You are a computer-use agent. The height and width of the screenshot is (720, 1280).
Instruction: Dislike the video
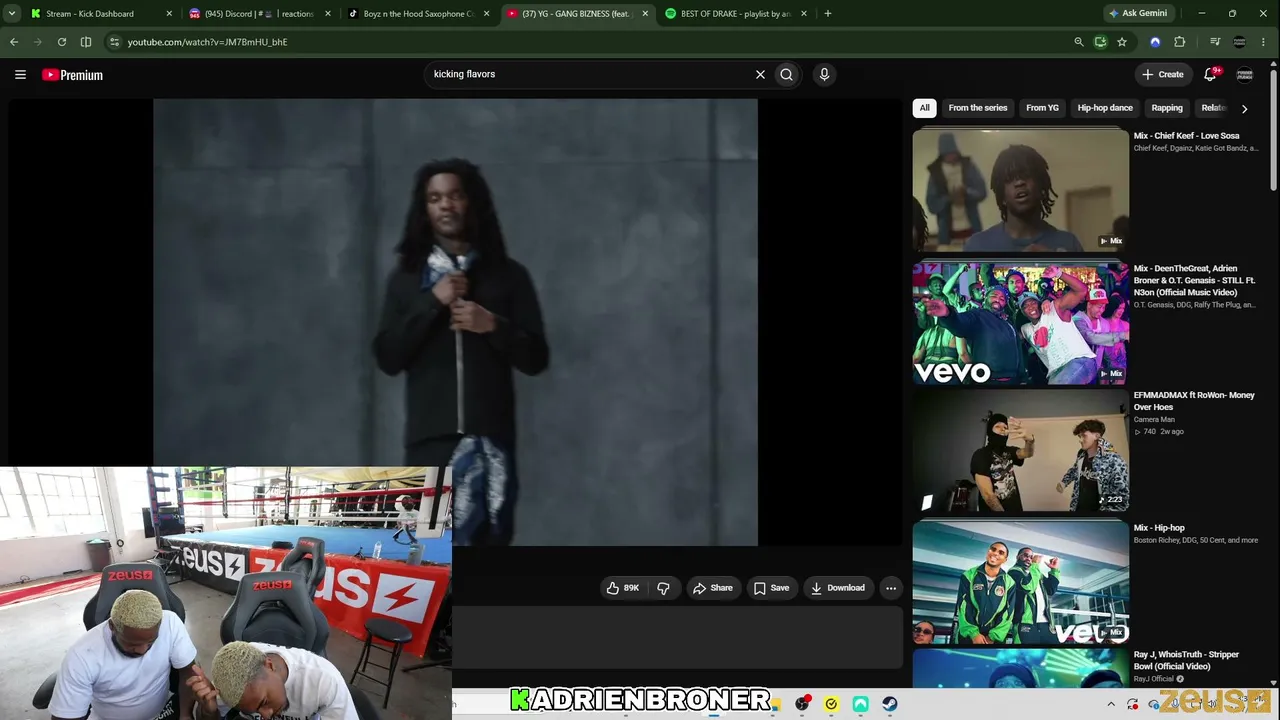(x=663, y=588)
